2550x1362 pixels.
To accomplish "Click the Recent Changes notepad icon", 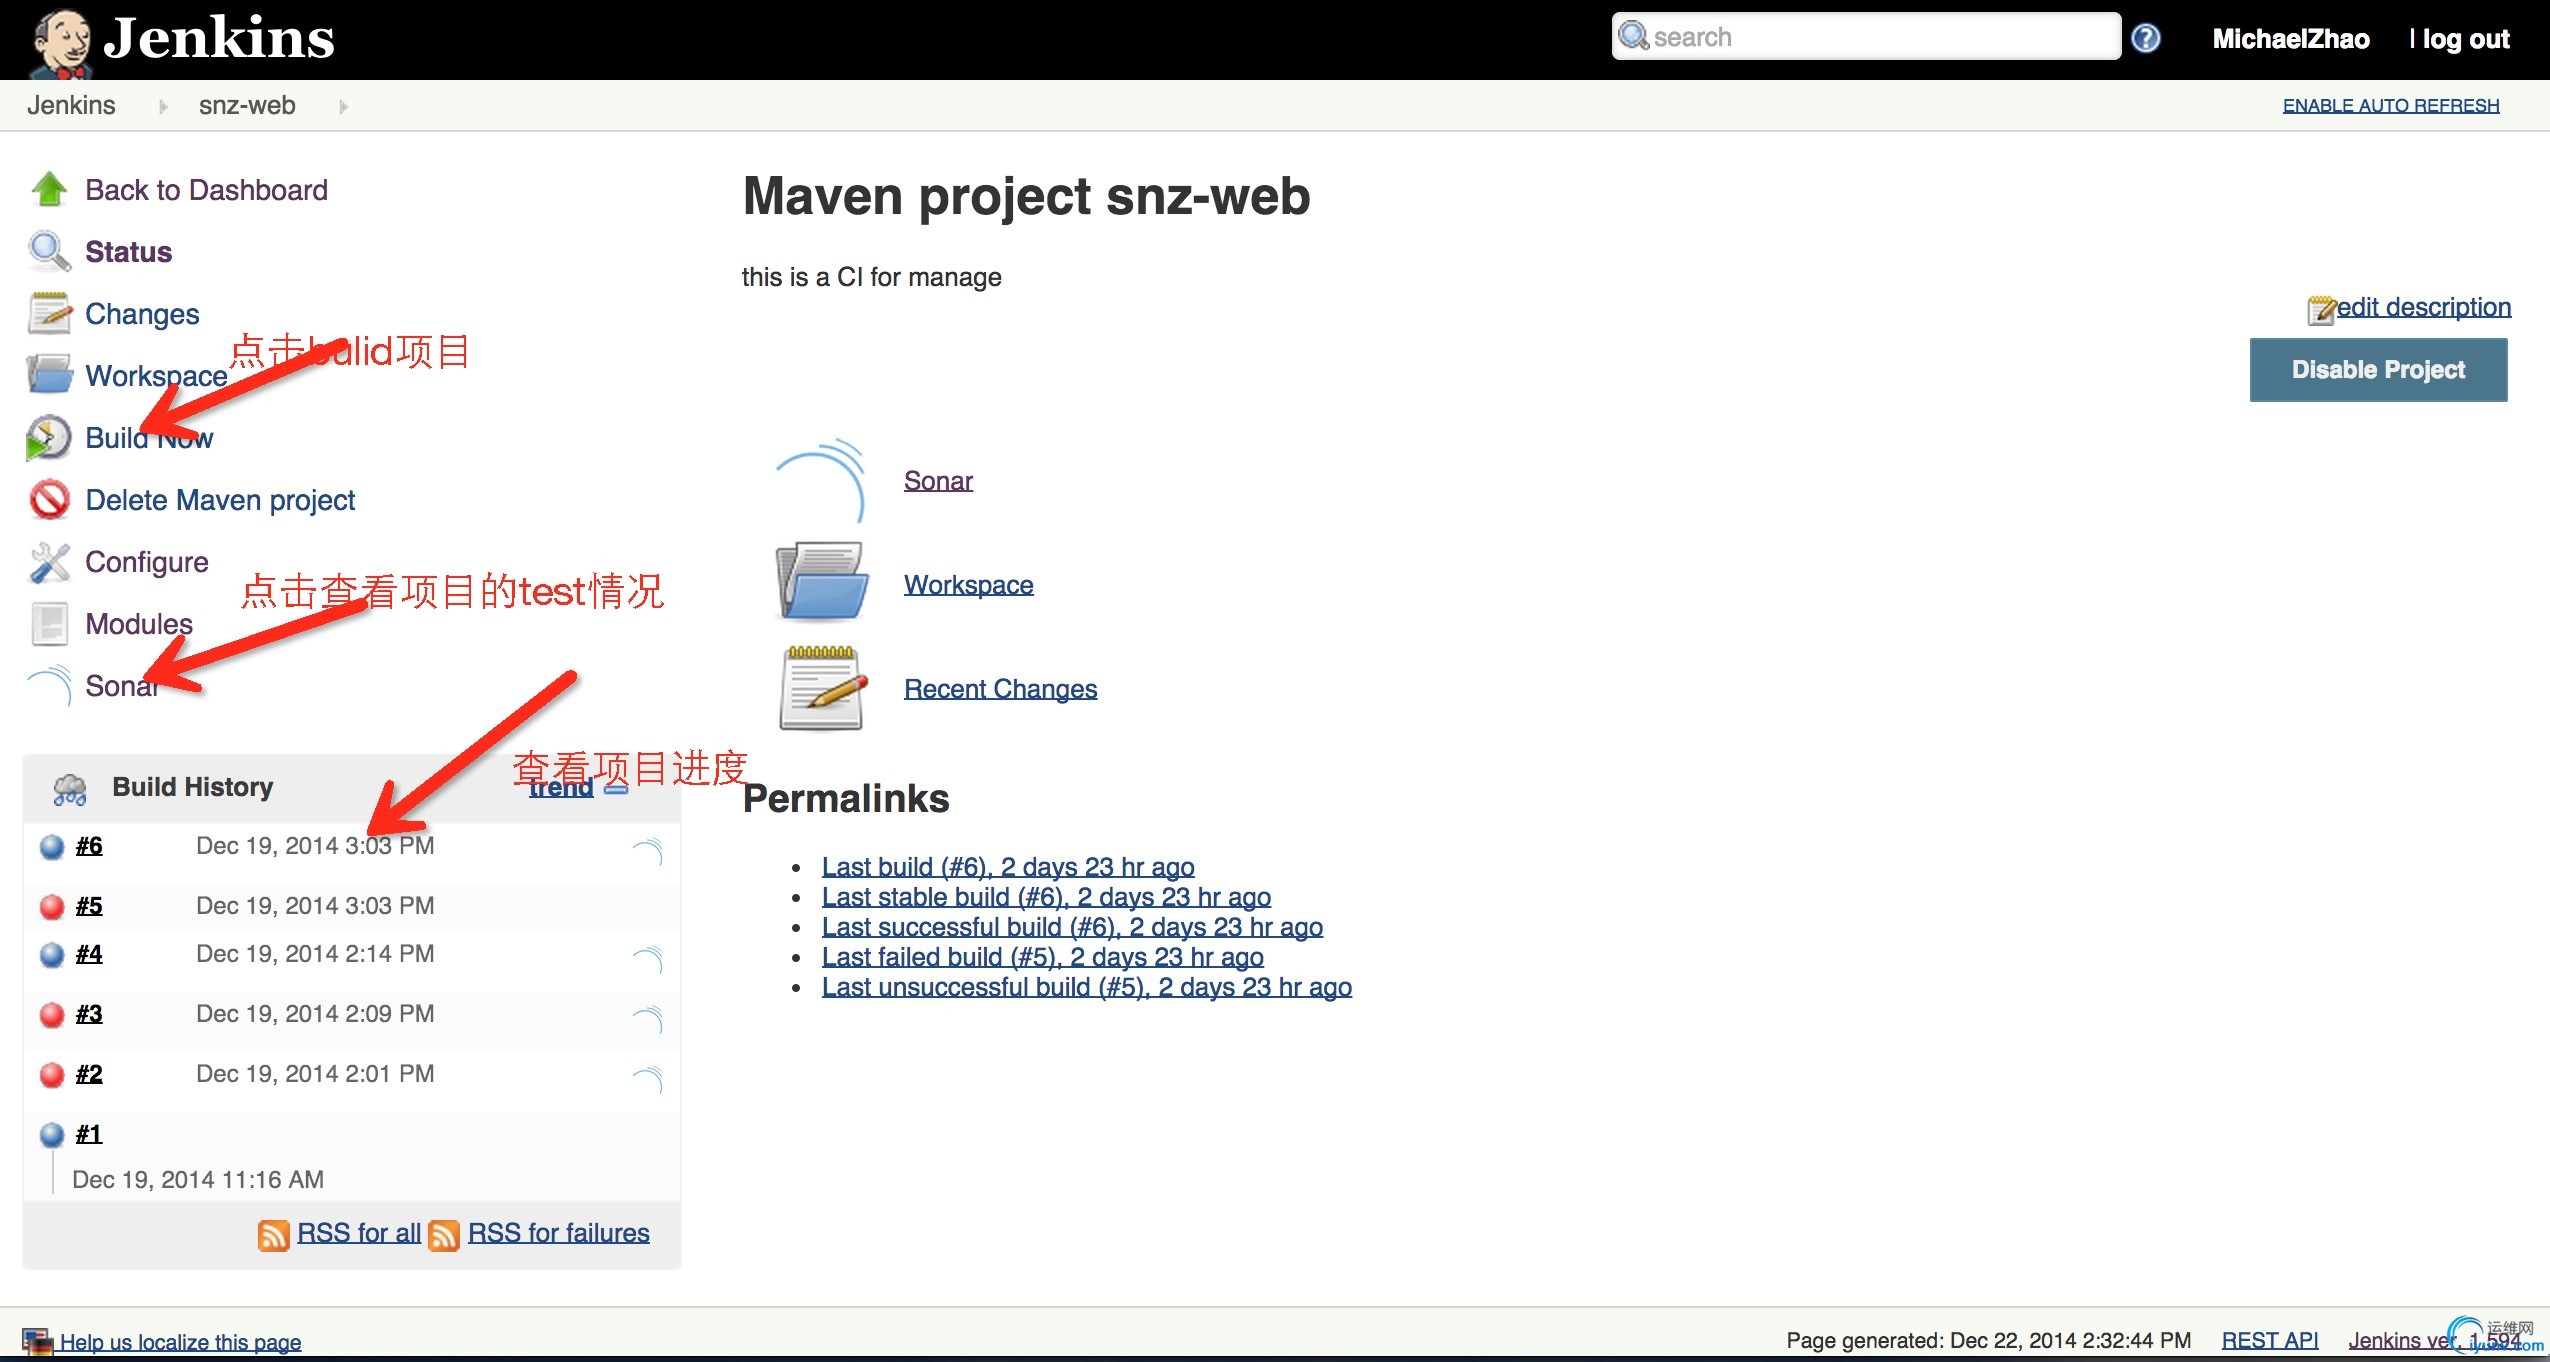I will [x=821, y=688].
